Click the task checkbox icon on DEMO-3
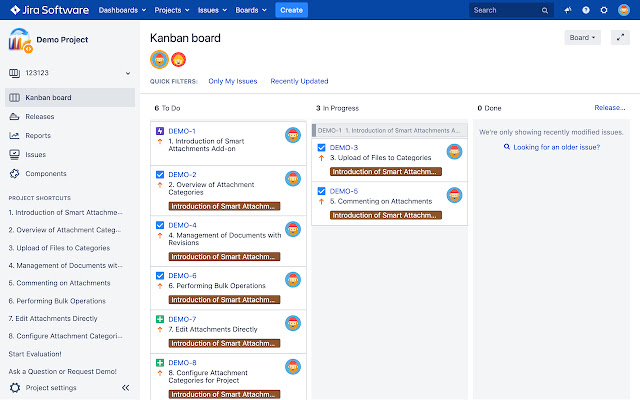The width and height of the screenshot is (640, 400). click(x=321, y=147)
